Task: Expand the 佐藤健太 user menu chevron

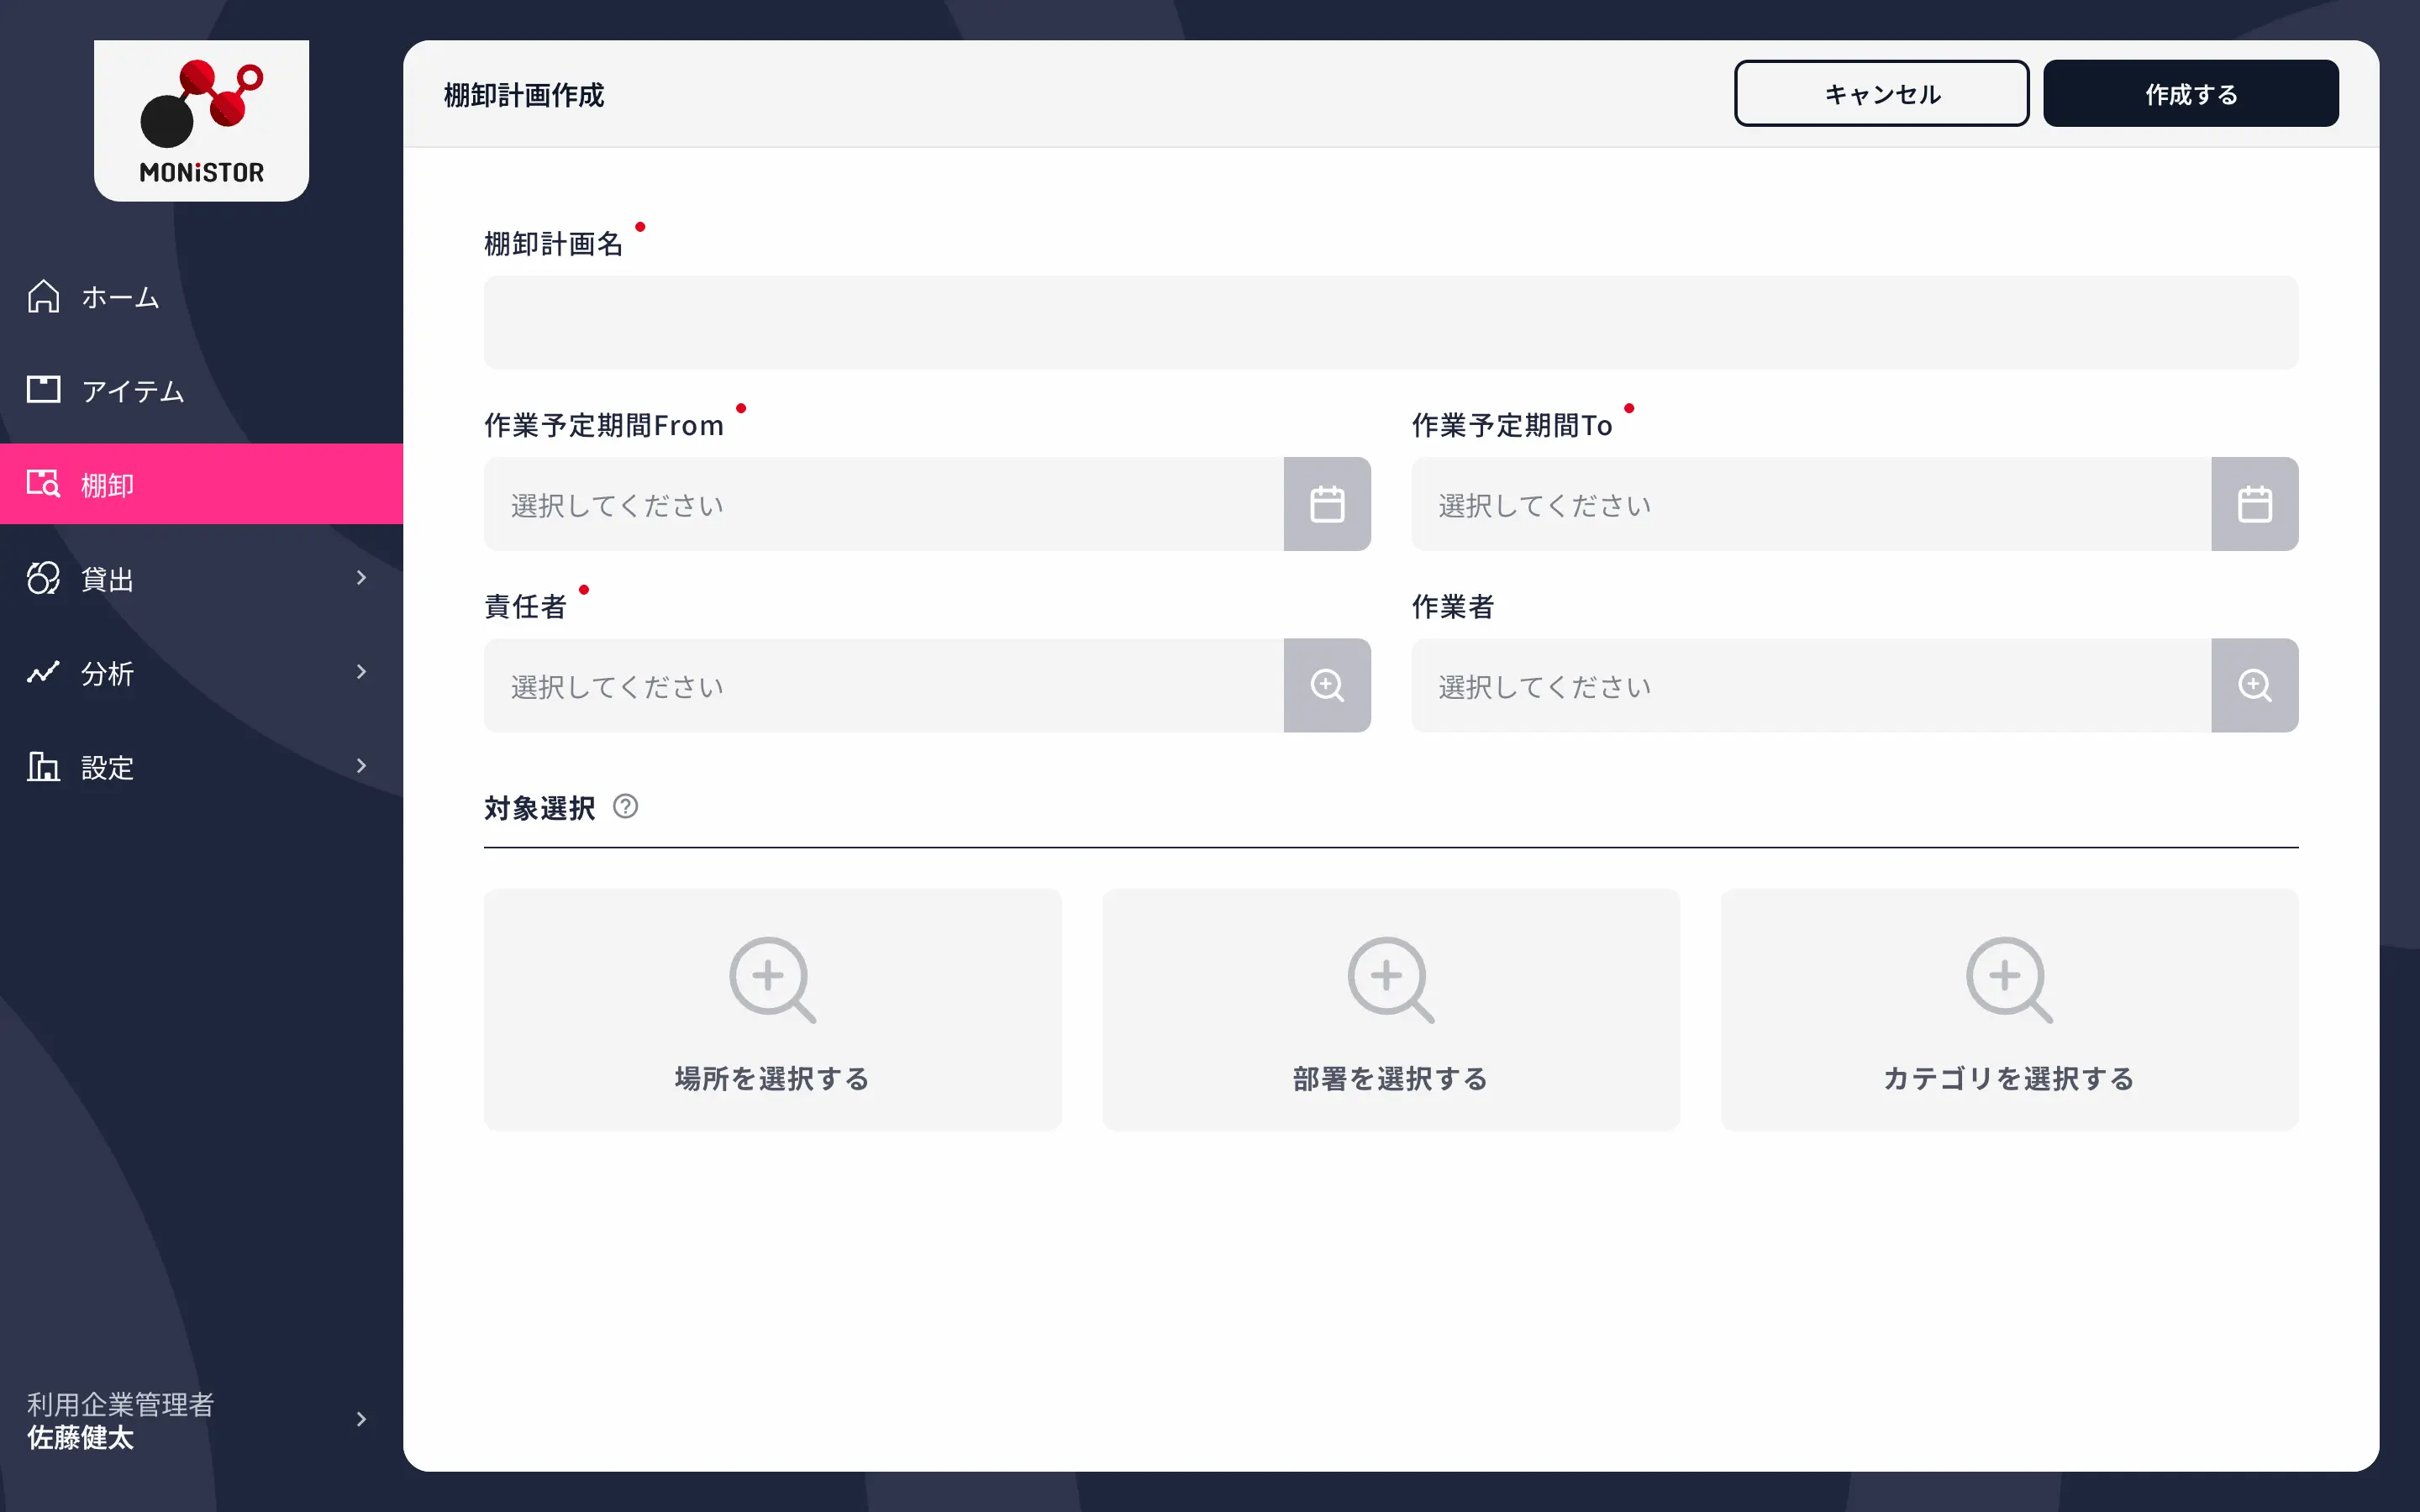Action: click(x=361, y=1419)
